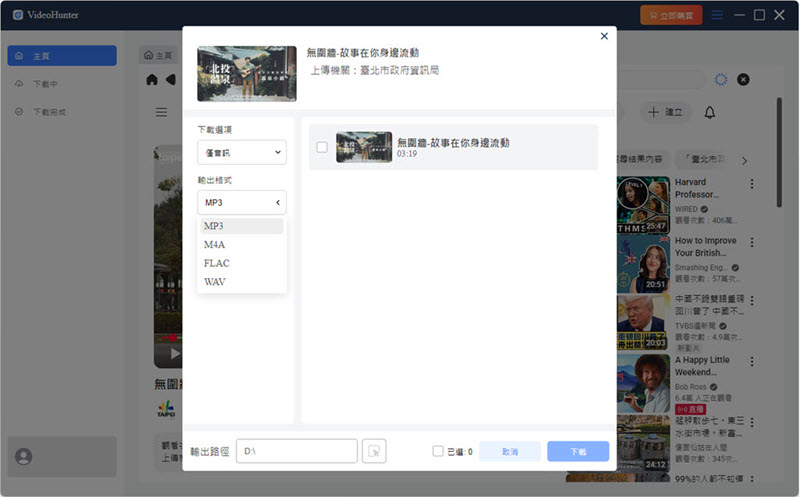Open options for TVBS news video
Viewport: 800px width, 497px height.
(752, 301)
